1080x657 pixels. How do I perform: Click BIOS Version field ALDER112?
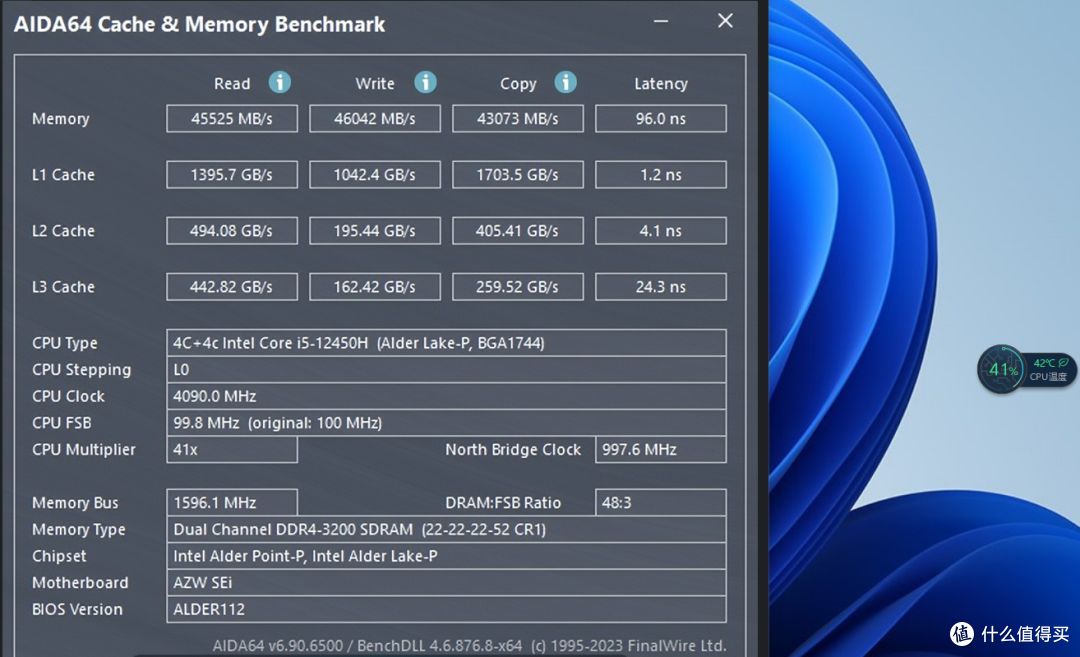tap(446, 609)
